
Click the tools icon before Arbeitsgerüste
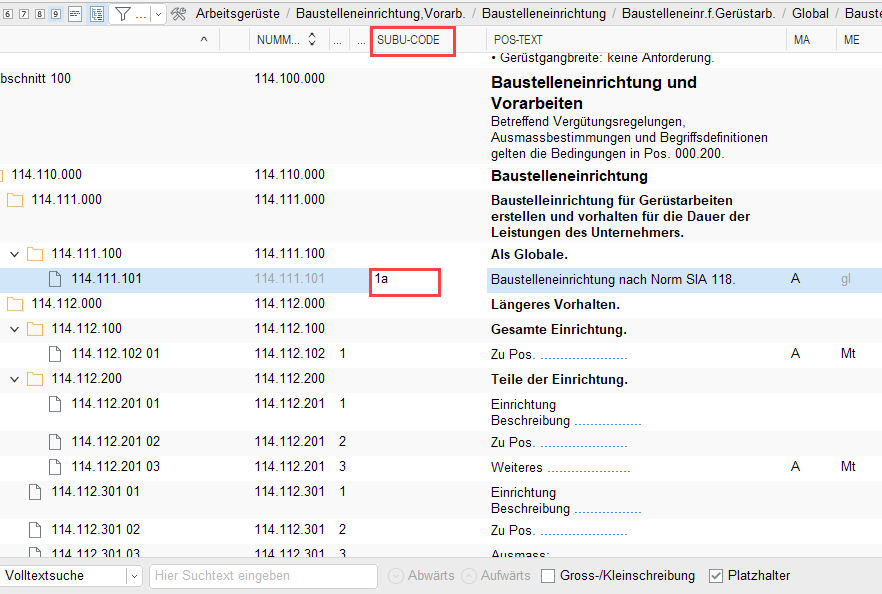tap(179, 14)
